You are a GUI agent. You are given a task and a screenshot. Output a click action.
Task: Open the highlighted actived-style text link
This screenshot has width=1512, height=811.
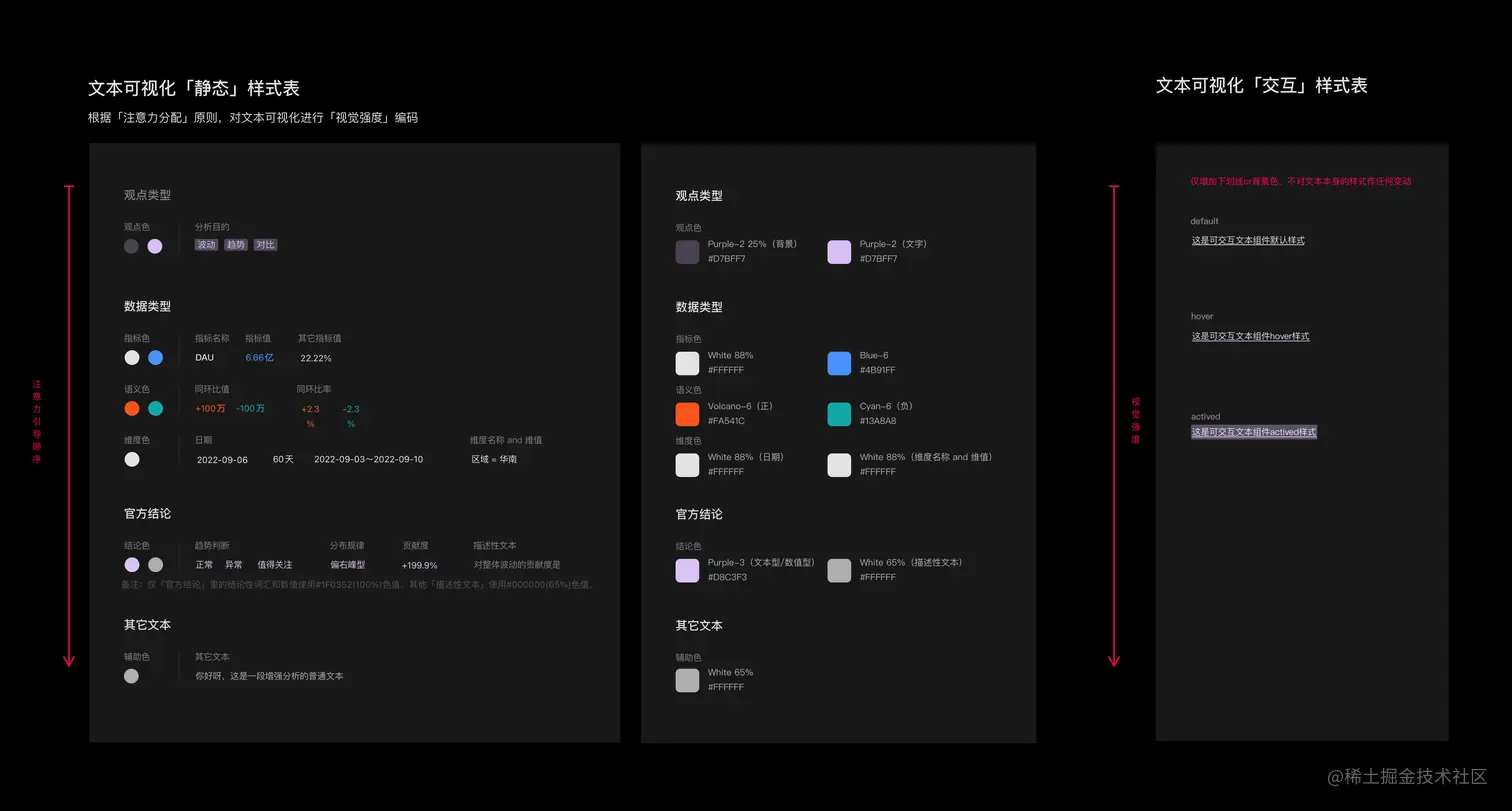click(1254, 432)
